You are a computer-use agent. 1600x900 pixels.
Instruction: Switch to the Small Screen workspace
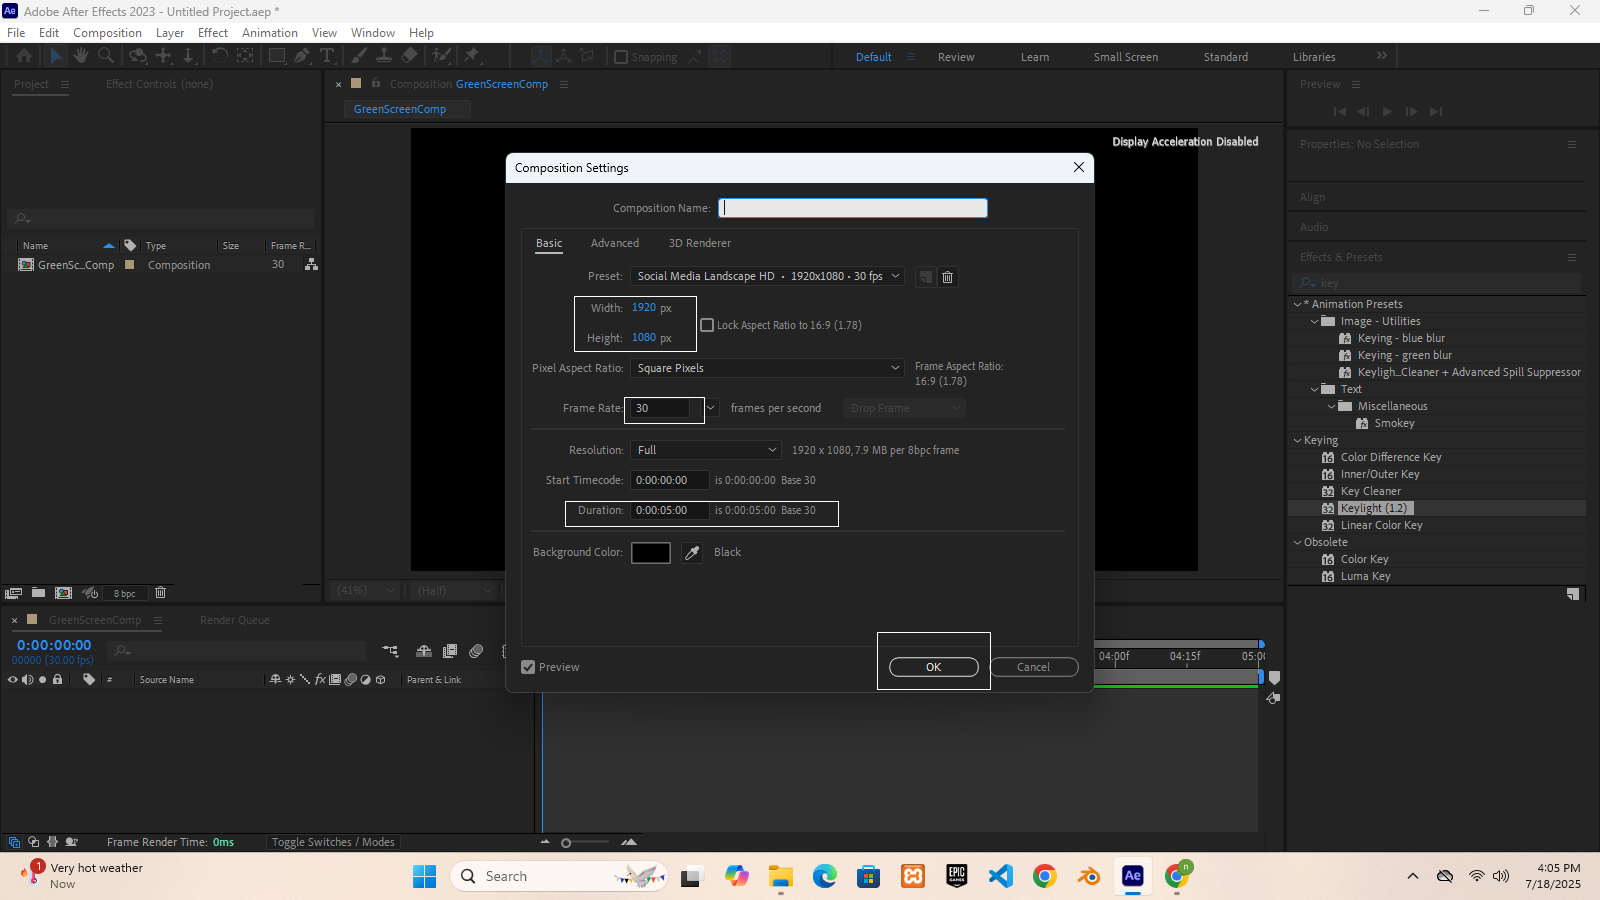(x=1126, y=57)
